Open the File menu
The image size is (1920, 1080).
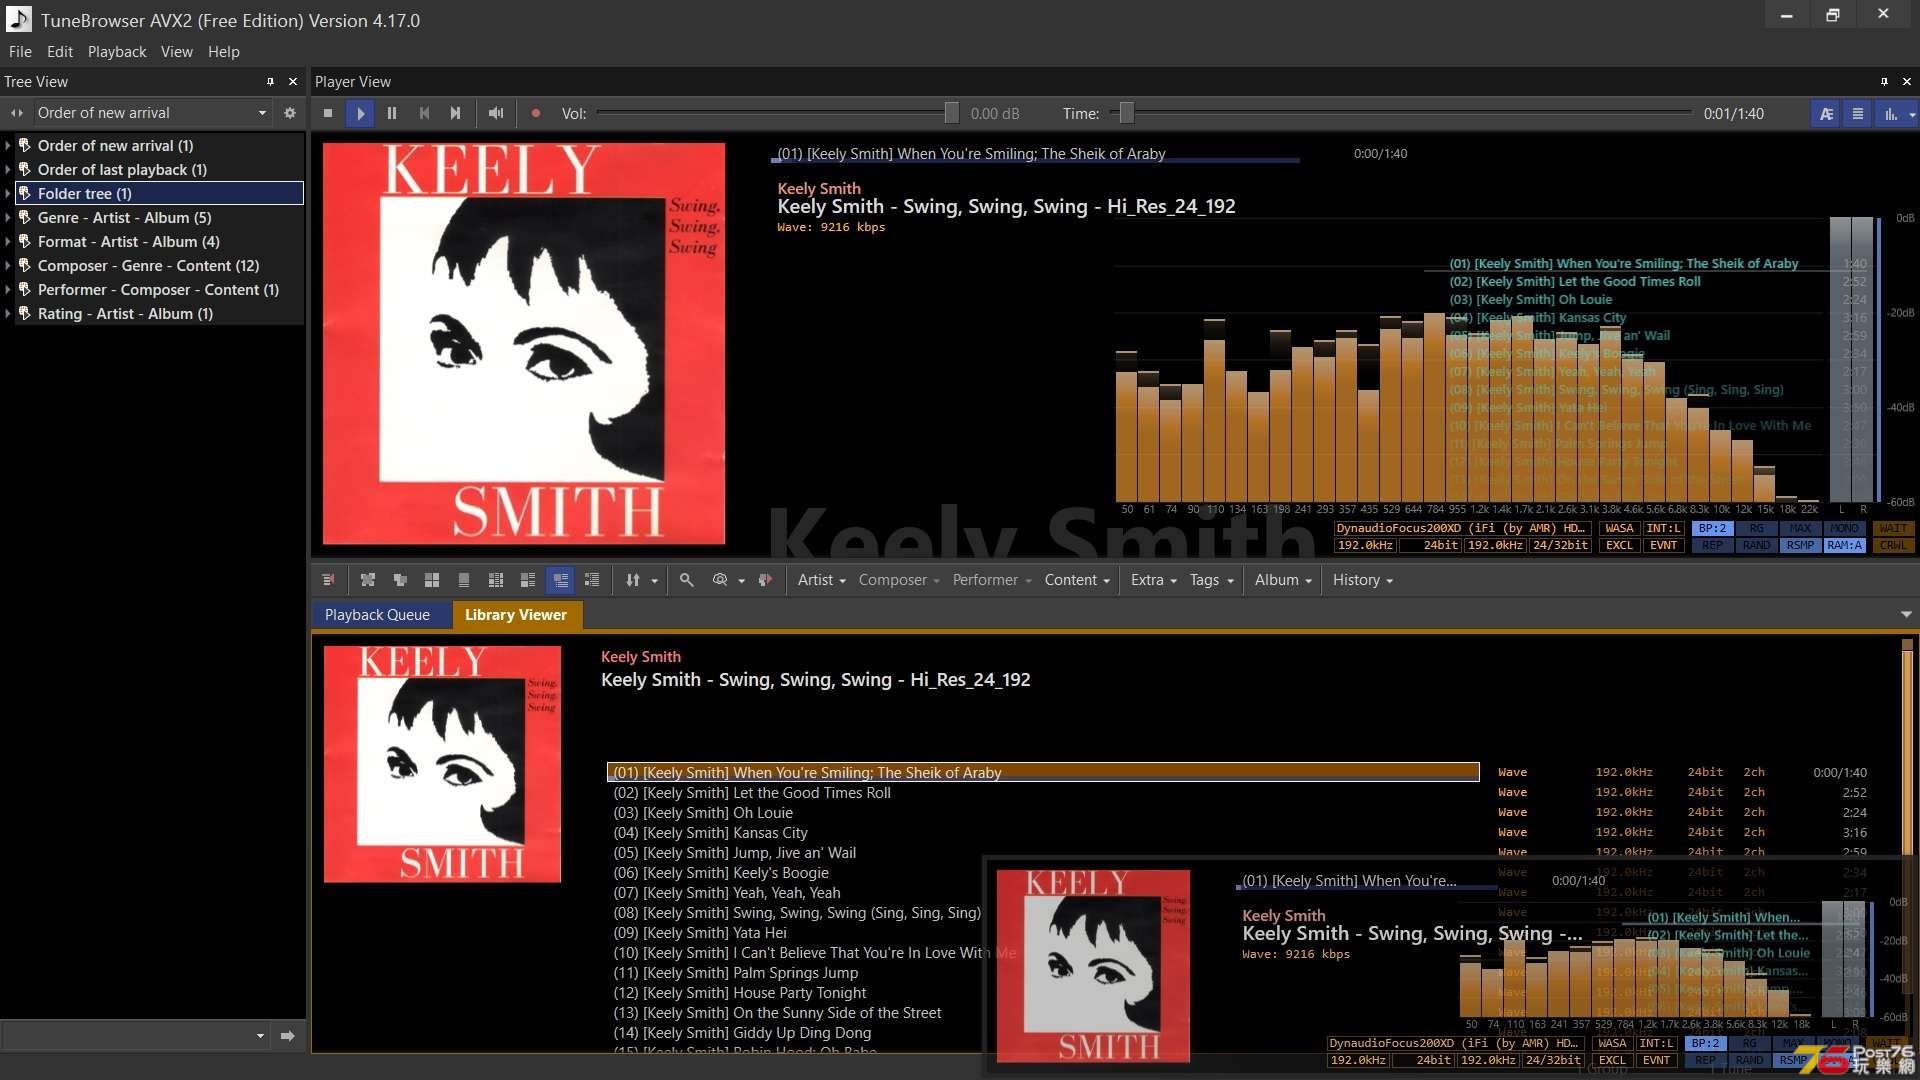click(20, 52)
